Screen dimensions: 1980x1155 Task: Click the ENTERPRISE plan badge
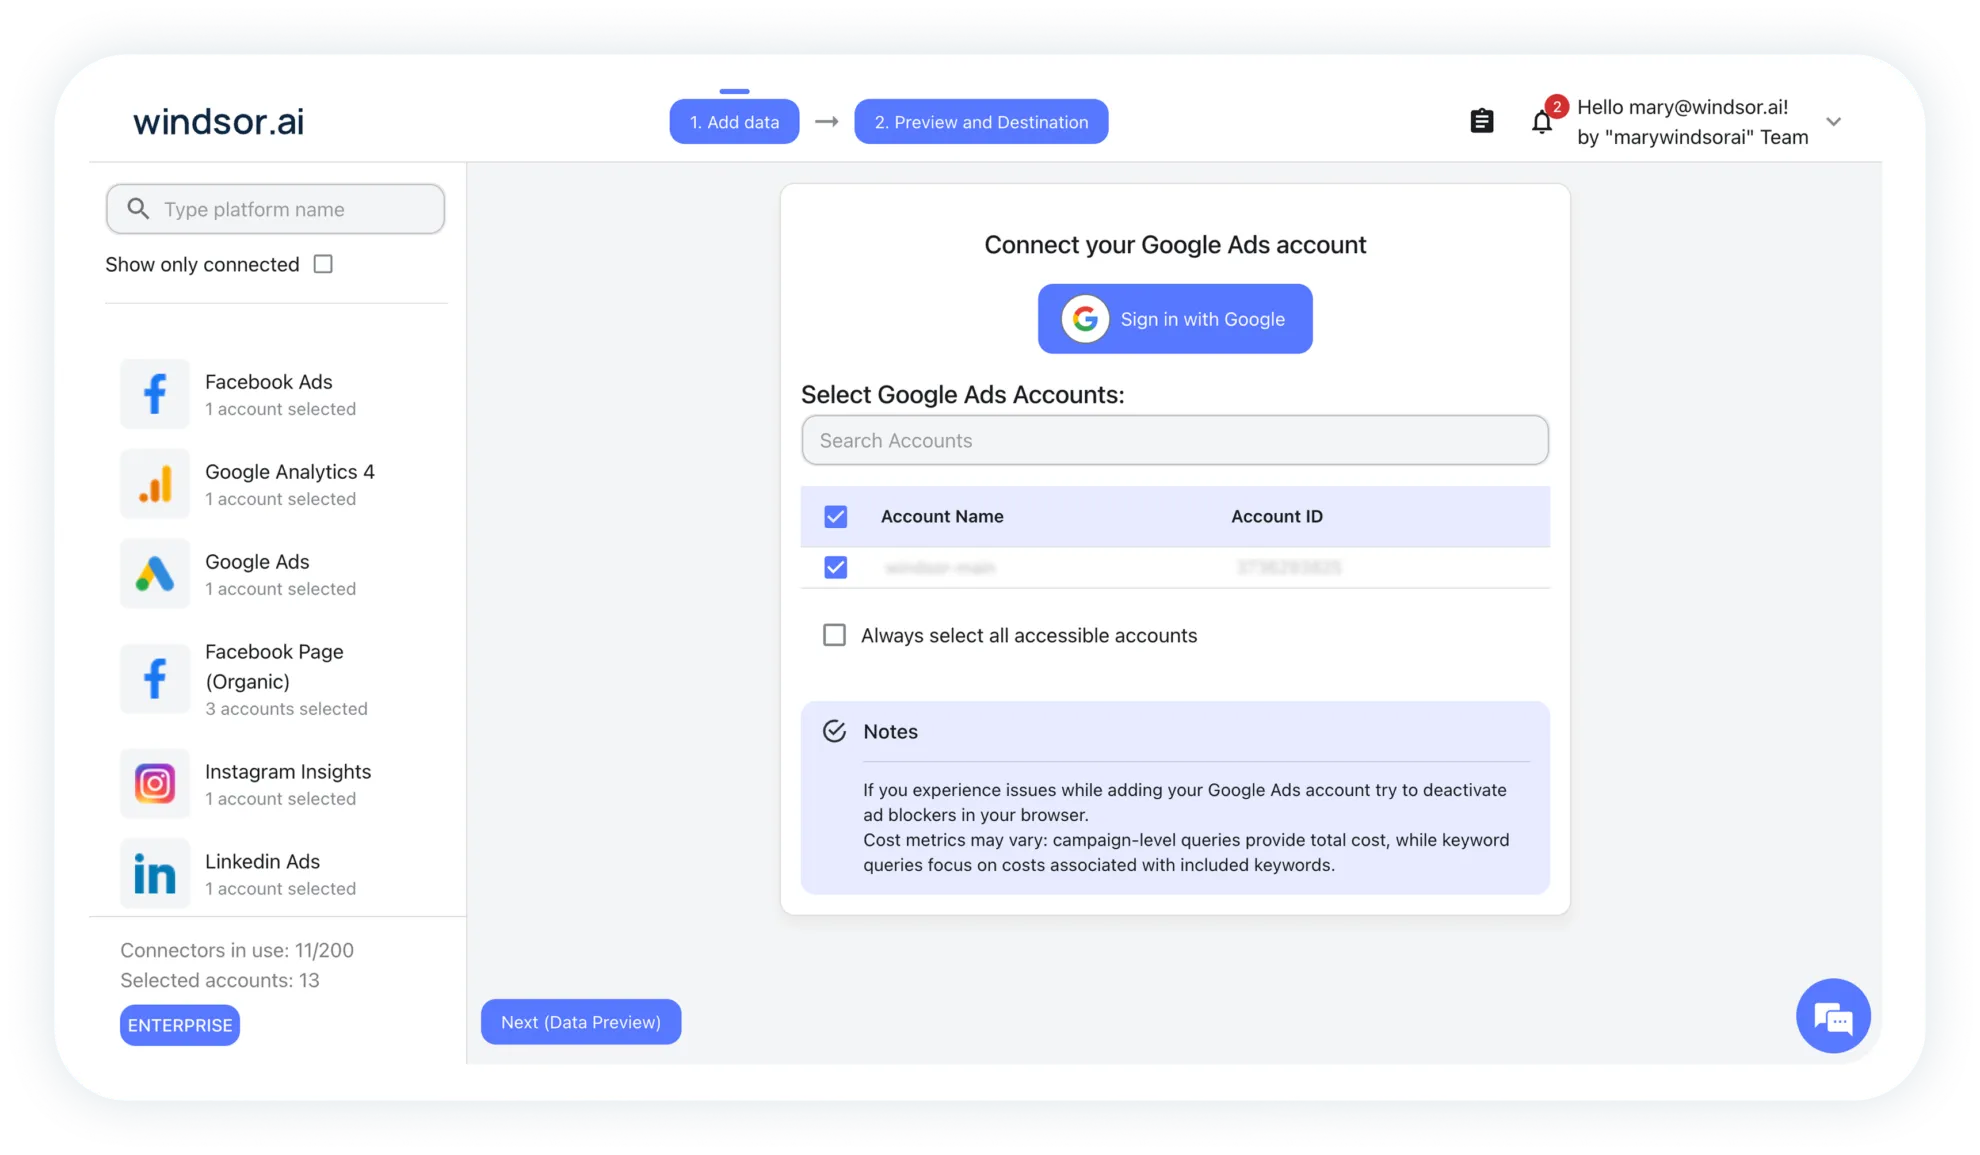180,1025
